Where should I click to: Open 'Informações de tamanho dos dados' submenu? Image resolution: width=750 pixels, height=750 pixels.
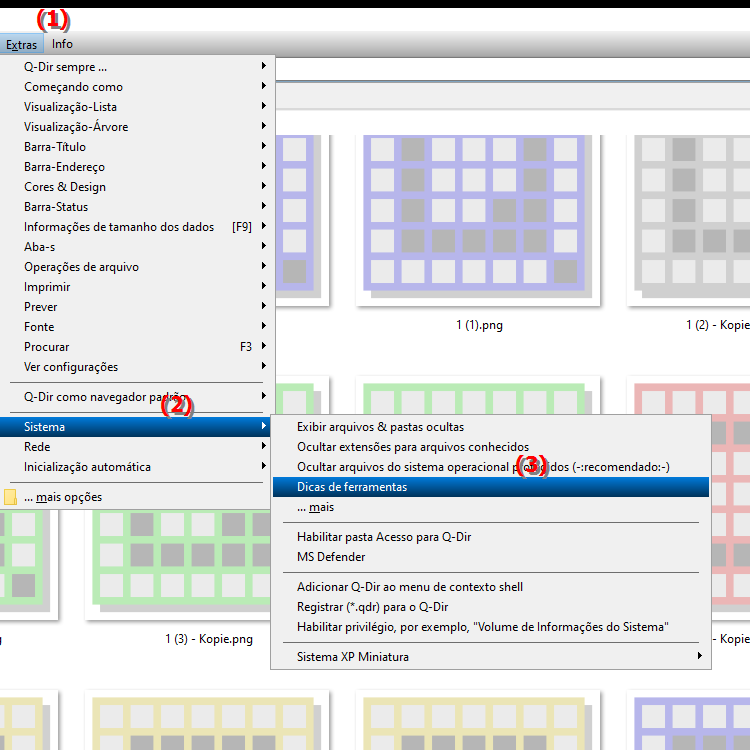137,227
